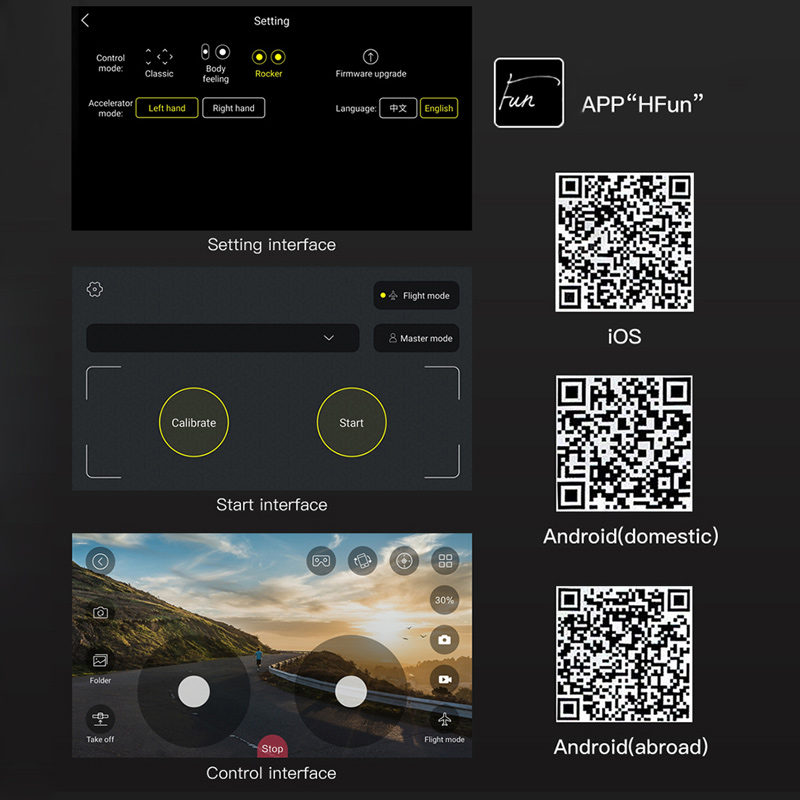Click the 'Language:' label
The width and height of the screenshot is (800, 800).
tap(356, 108)
